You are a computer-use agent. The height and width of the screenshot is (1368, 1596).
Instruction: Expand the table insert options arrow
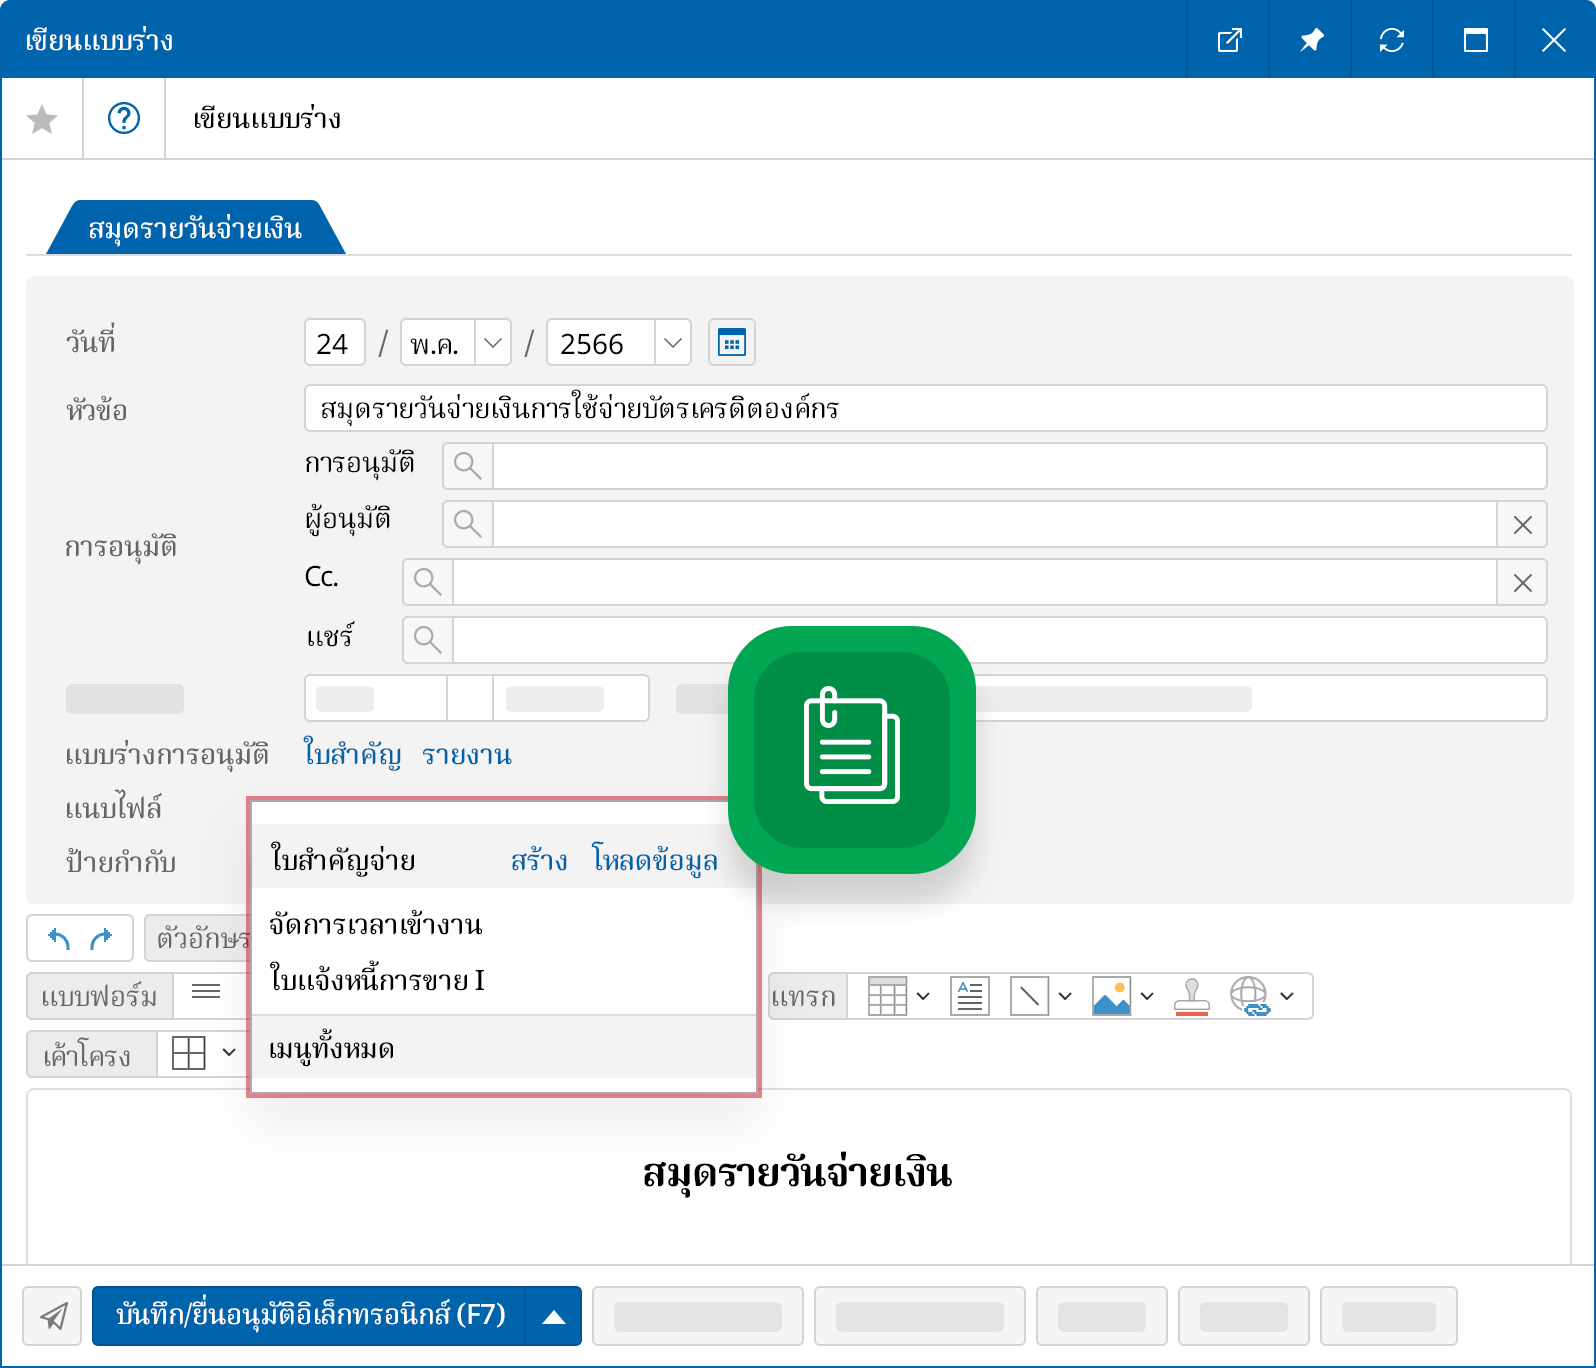point(923,996)
